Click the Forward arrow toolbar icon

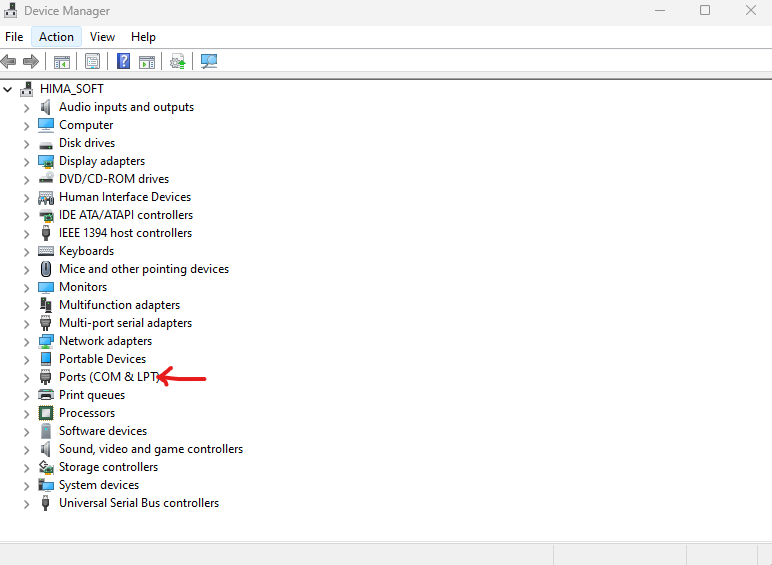click(31, 62)
